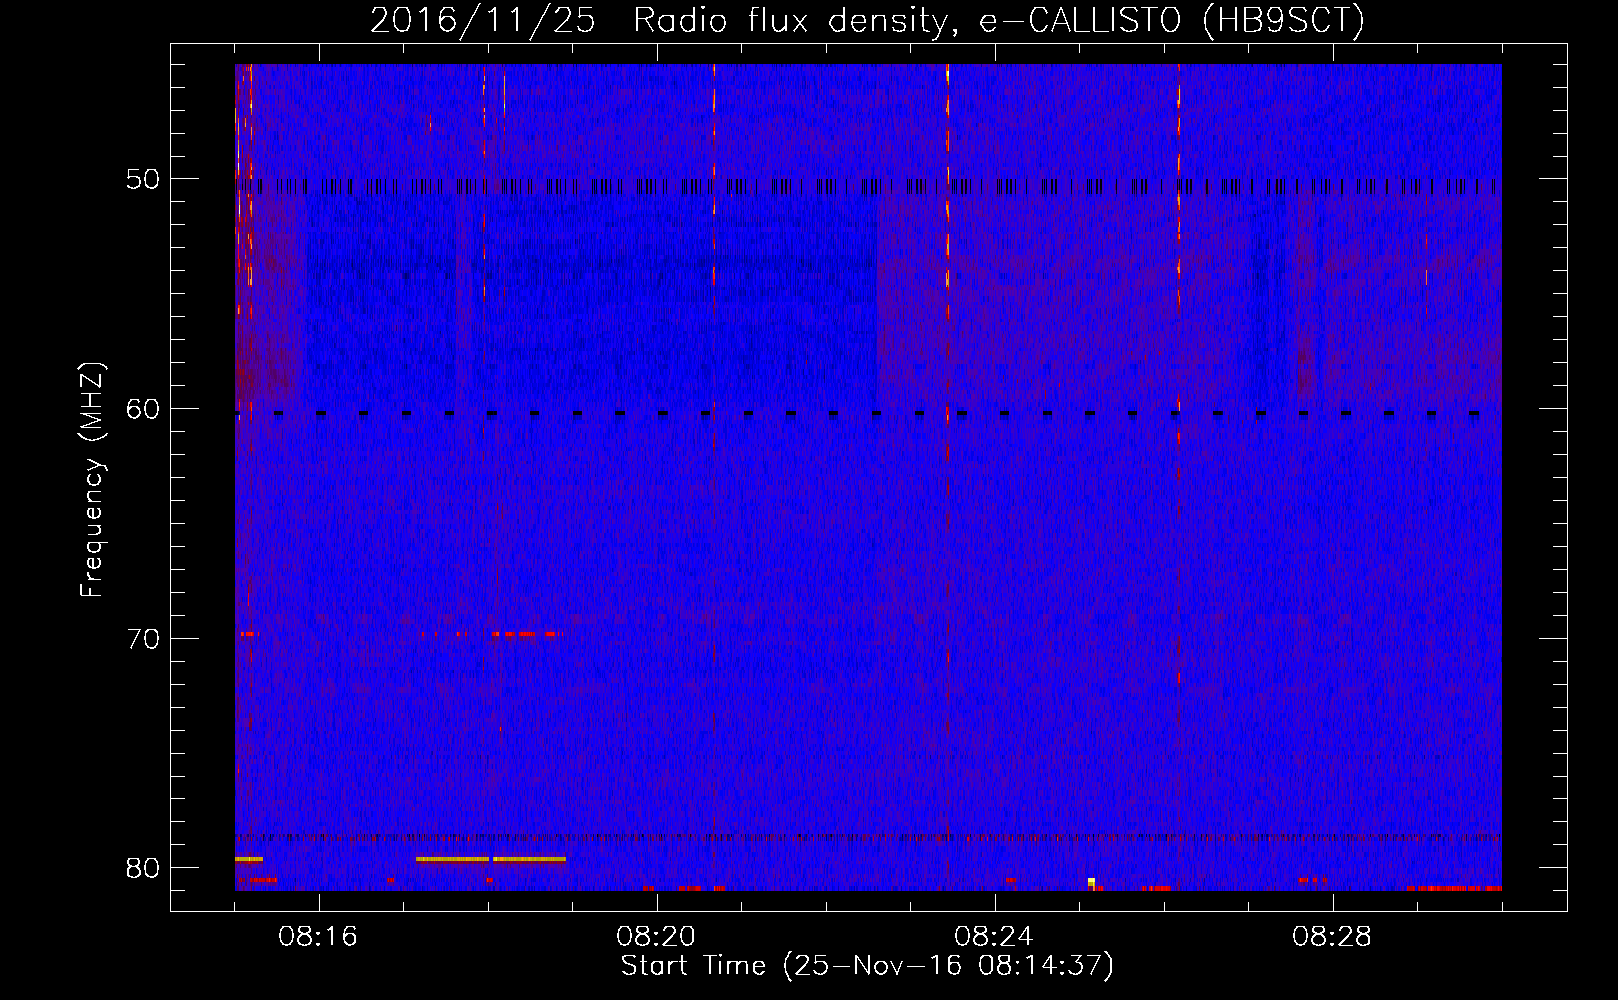Click the time tick label '08:28'

[x=1332, y=937]
